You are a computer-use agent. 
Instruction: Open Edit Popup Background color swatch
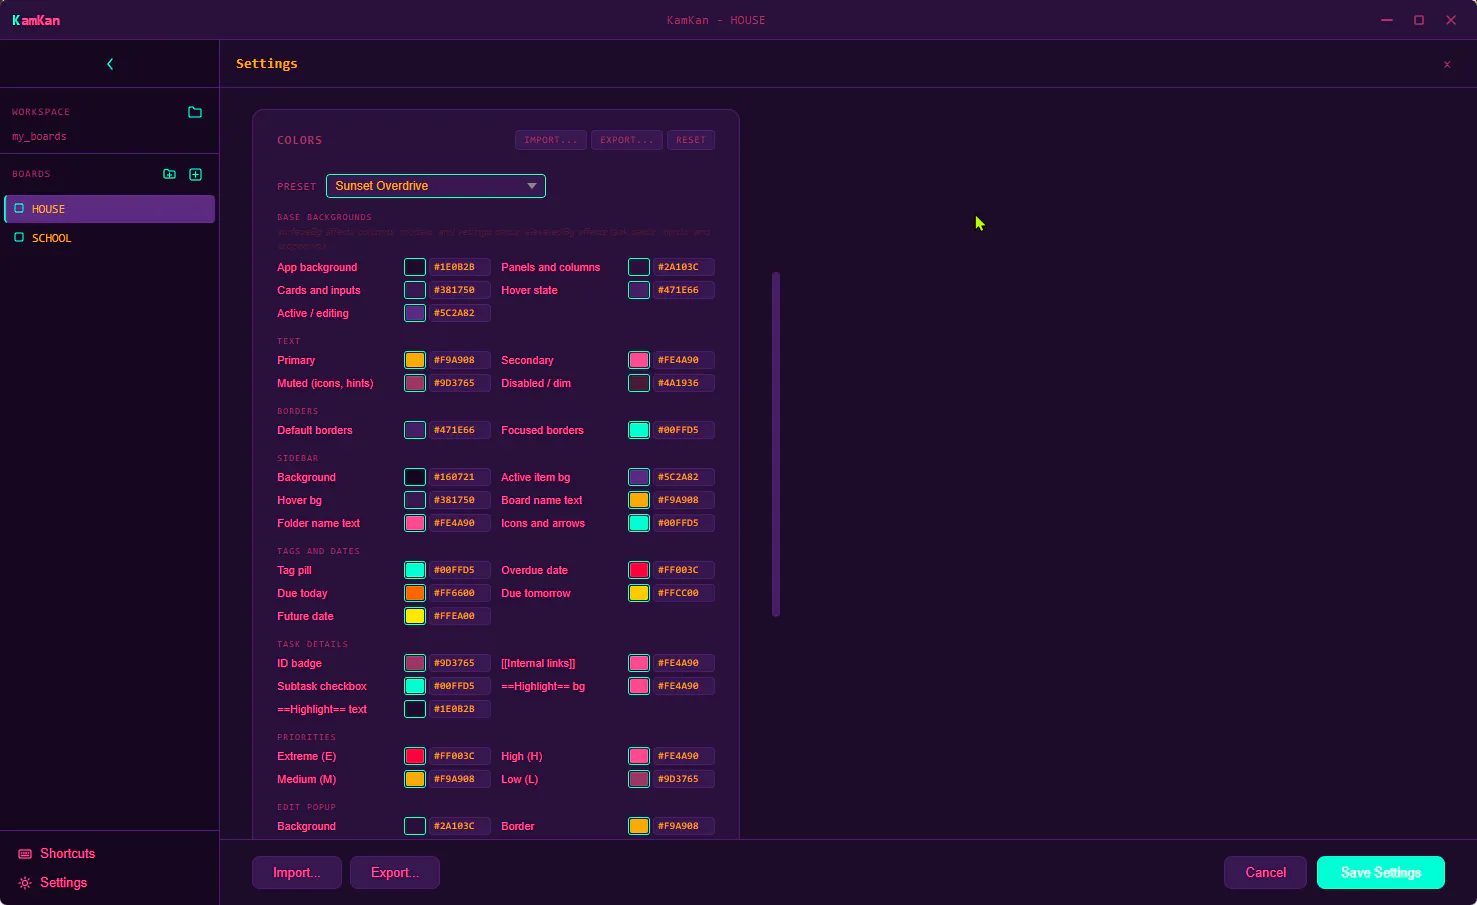point(415,826)
